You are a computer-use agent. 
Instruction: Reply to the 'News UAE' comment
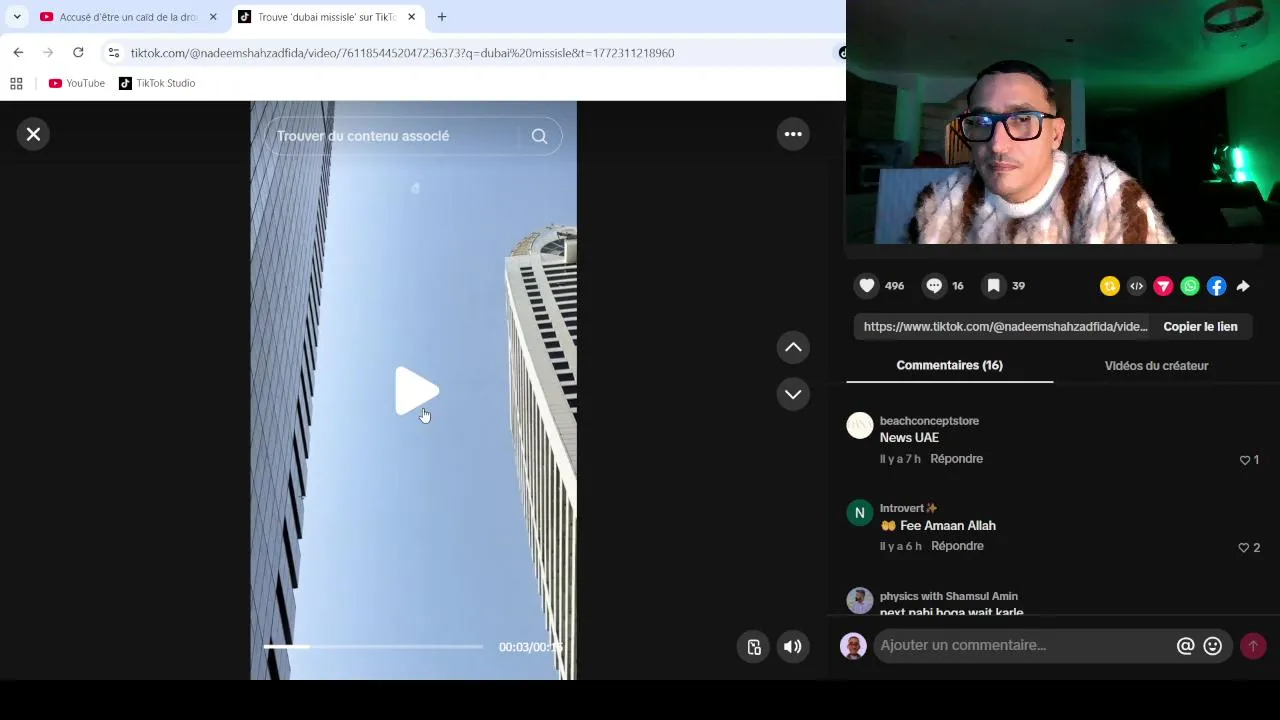pos(956,459)
